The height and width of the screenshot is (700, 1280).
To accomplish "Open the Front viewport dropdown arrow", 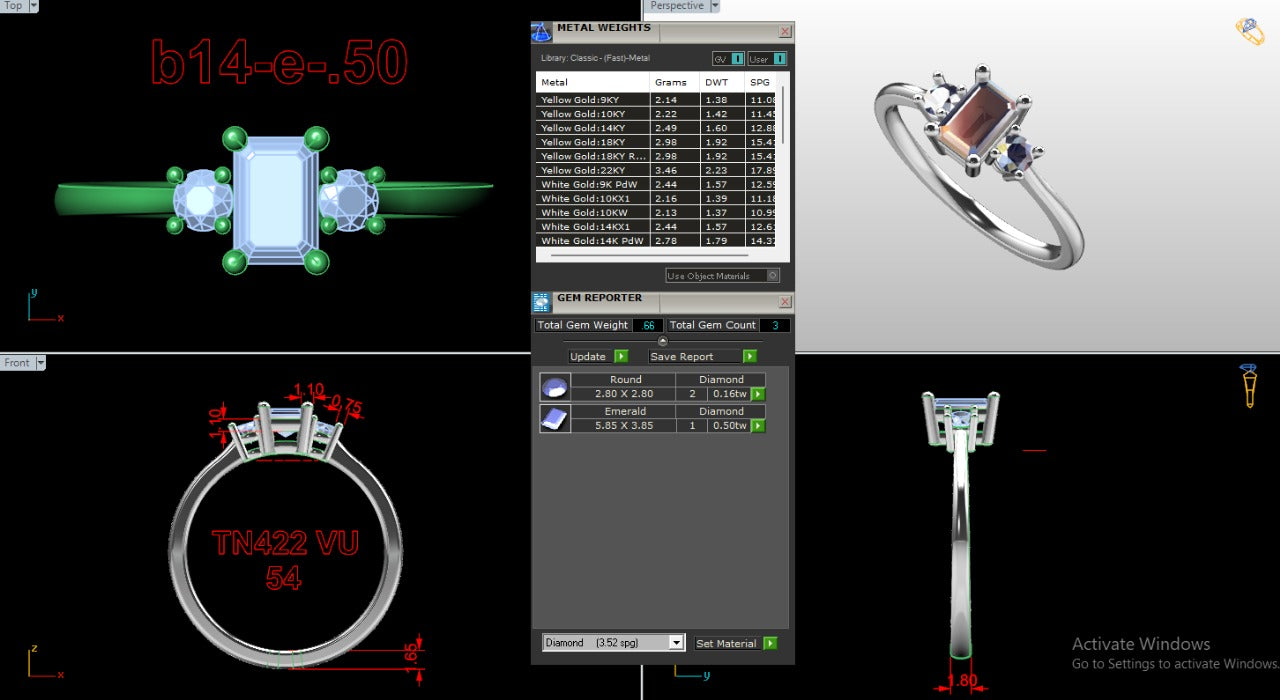I will 41,363.
